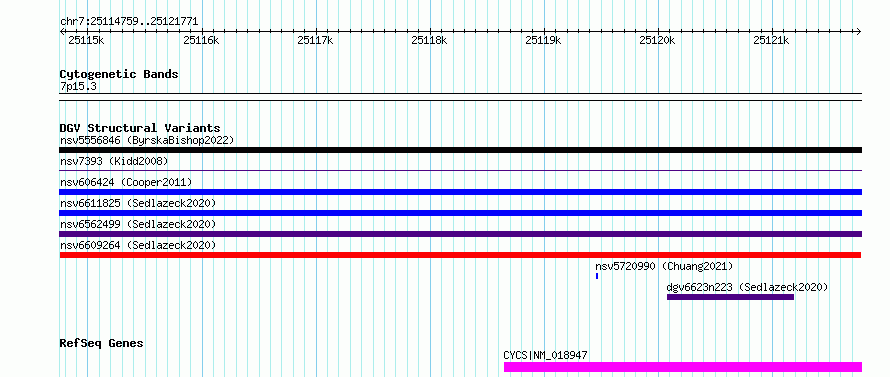Click the 25115k ruler tick label
The width and height of the screenshot is (890, 377).
tap(86, 40)
